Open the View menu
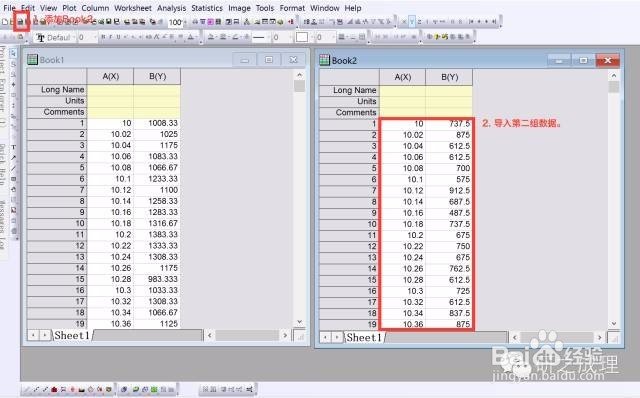The image size is (640, 398). (x=49, y=8)
